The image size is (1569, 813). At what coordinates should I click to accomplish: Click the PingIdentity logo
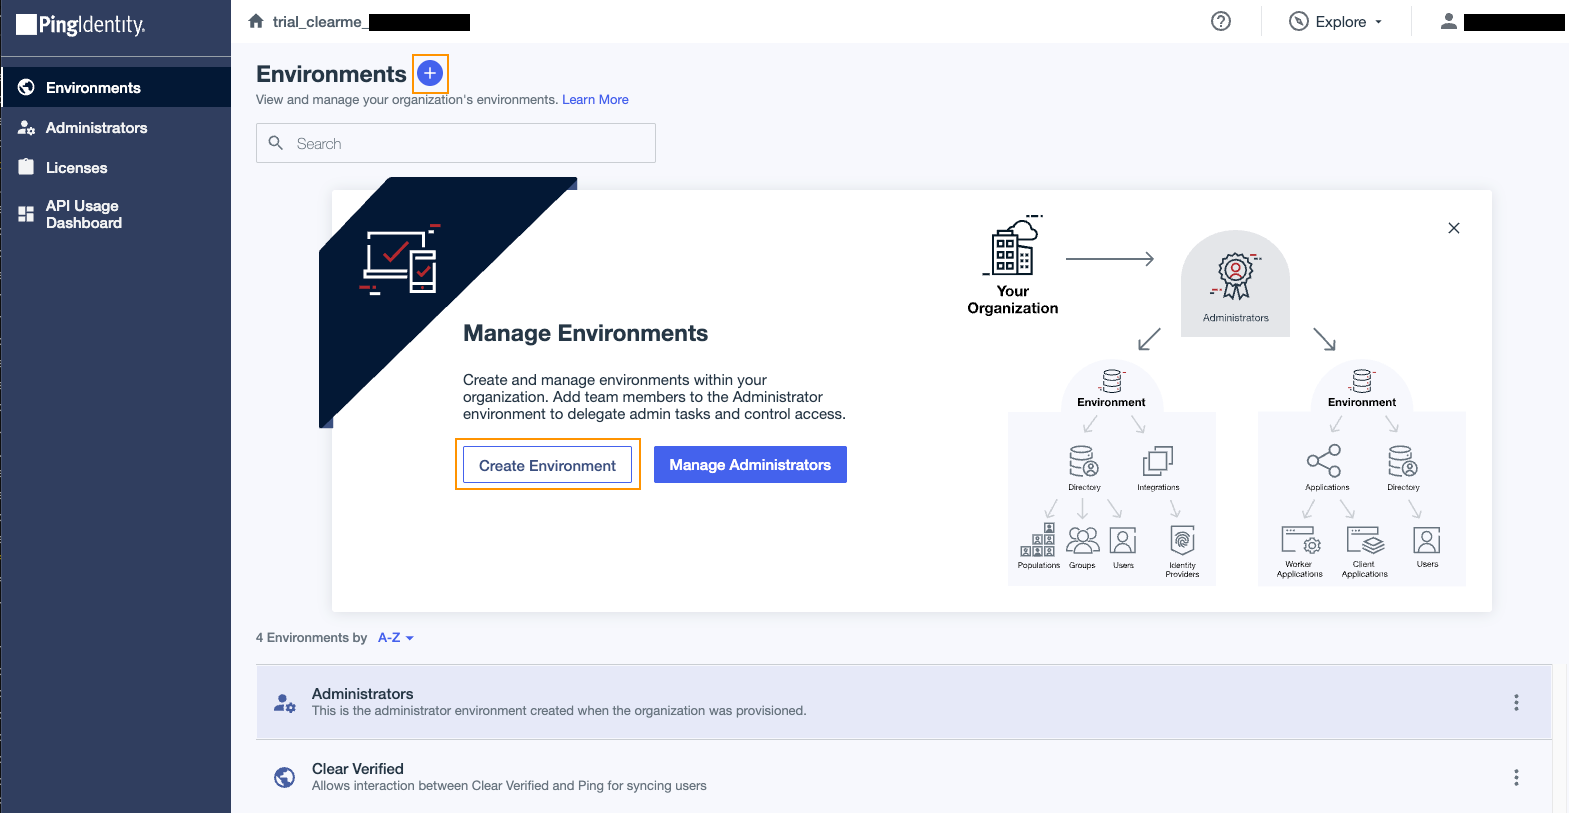pos(81,25)
